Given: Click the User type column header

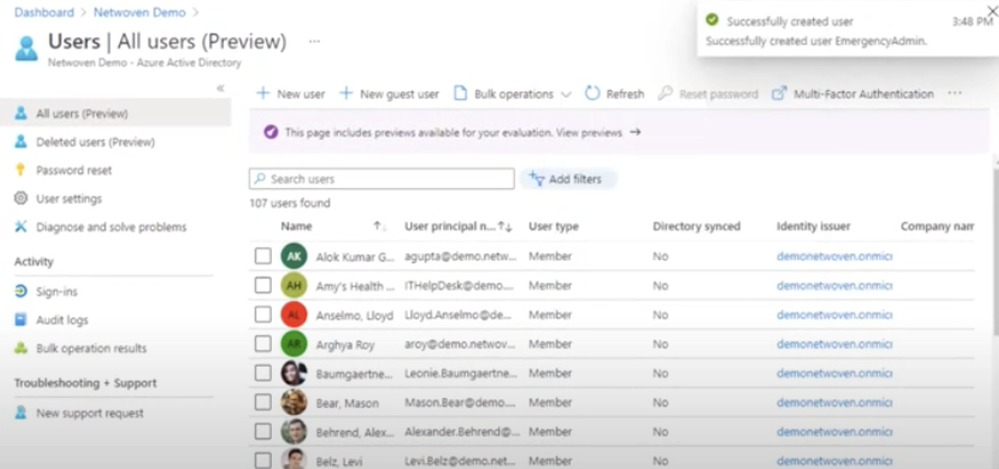Looking at the screenshot, I should (554, 226).
